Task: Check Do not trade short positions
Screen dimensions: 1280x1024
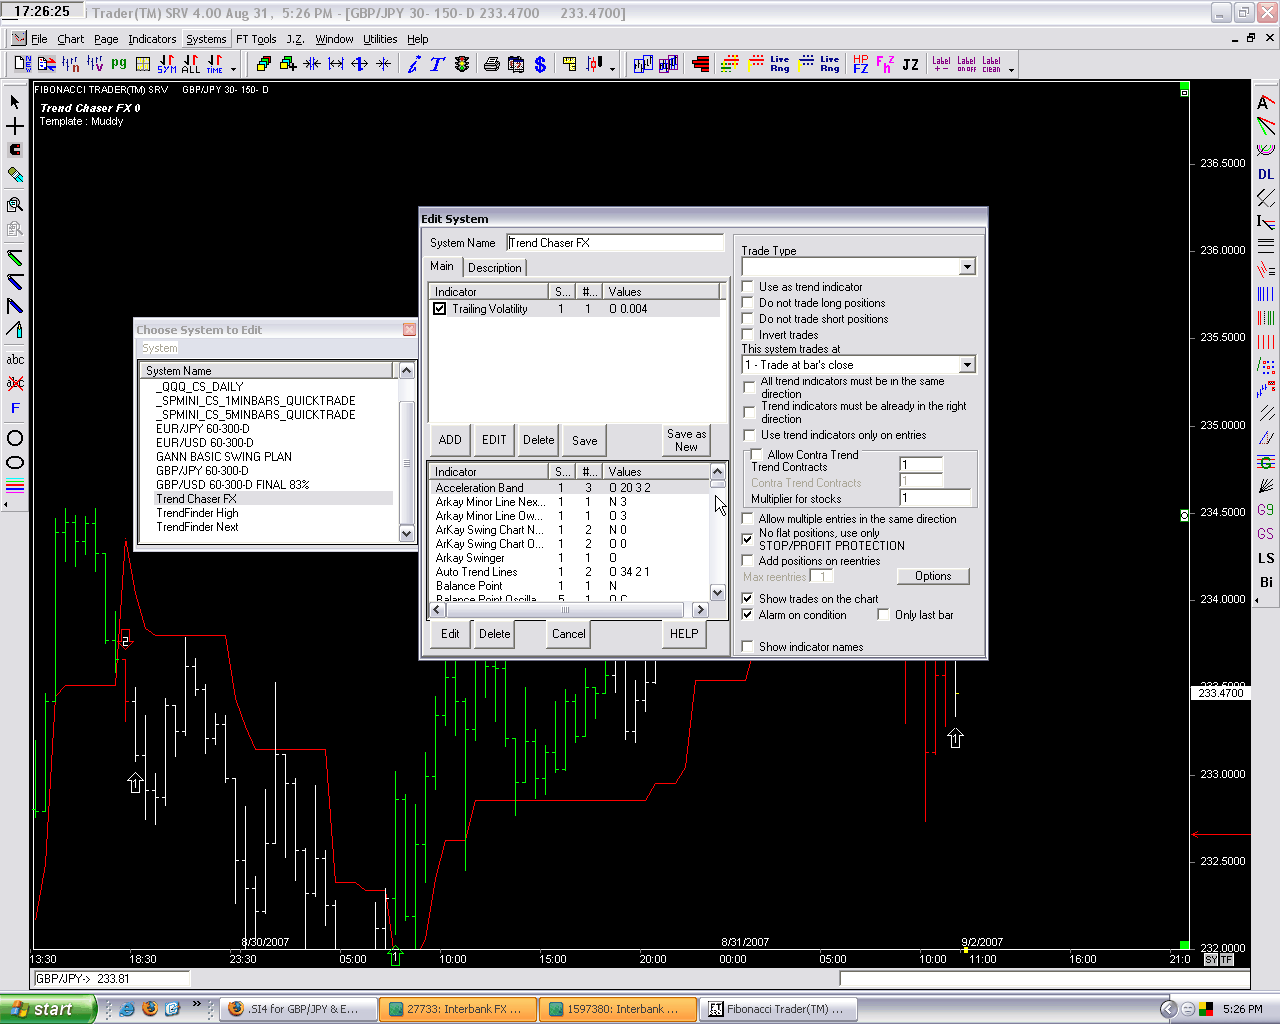Action: (748, 319)
